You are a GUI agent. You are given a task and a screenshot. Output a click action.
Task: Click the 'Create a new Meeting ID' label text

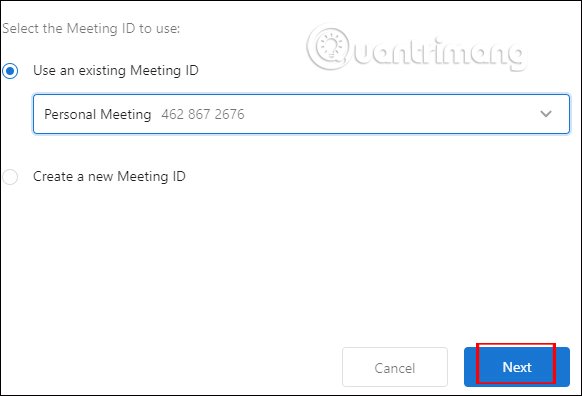tap(109, 176)
